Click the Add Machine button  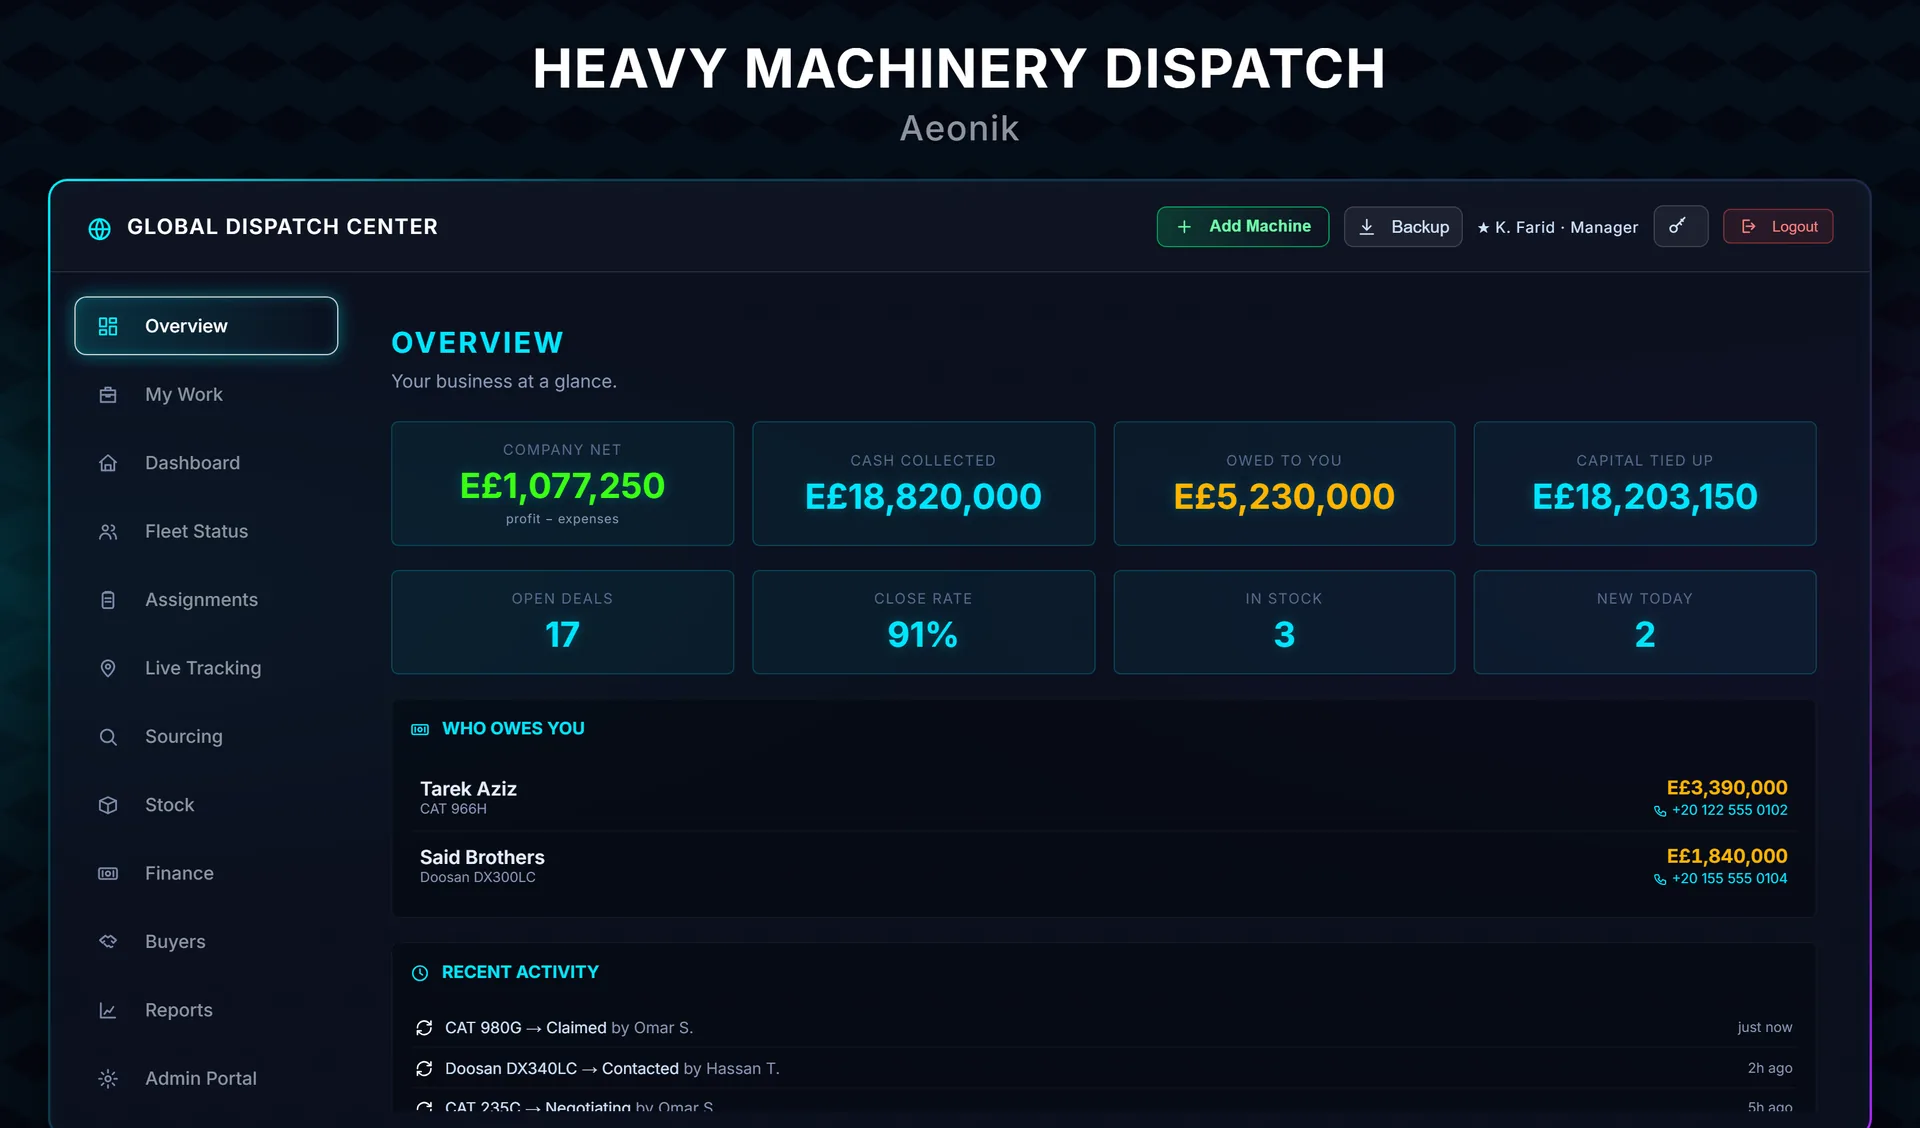click(x=1243, y=227)
